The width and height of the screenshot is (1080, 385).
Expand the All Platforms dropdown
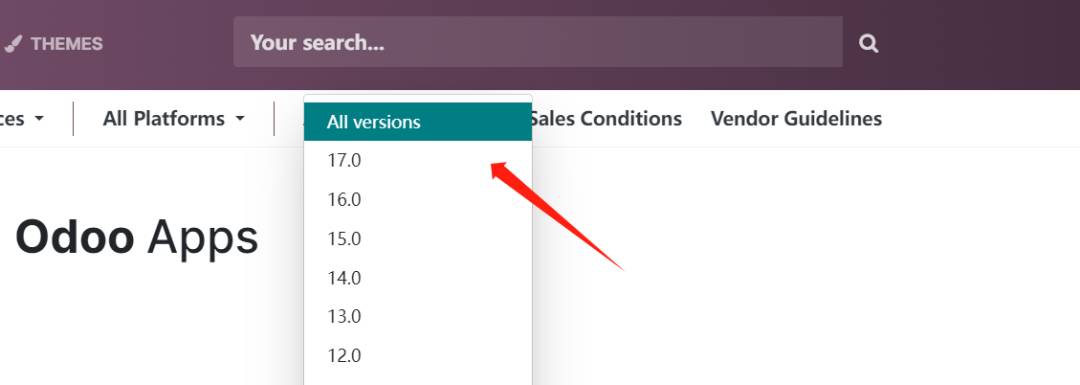click(174, 118)
